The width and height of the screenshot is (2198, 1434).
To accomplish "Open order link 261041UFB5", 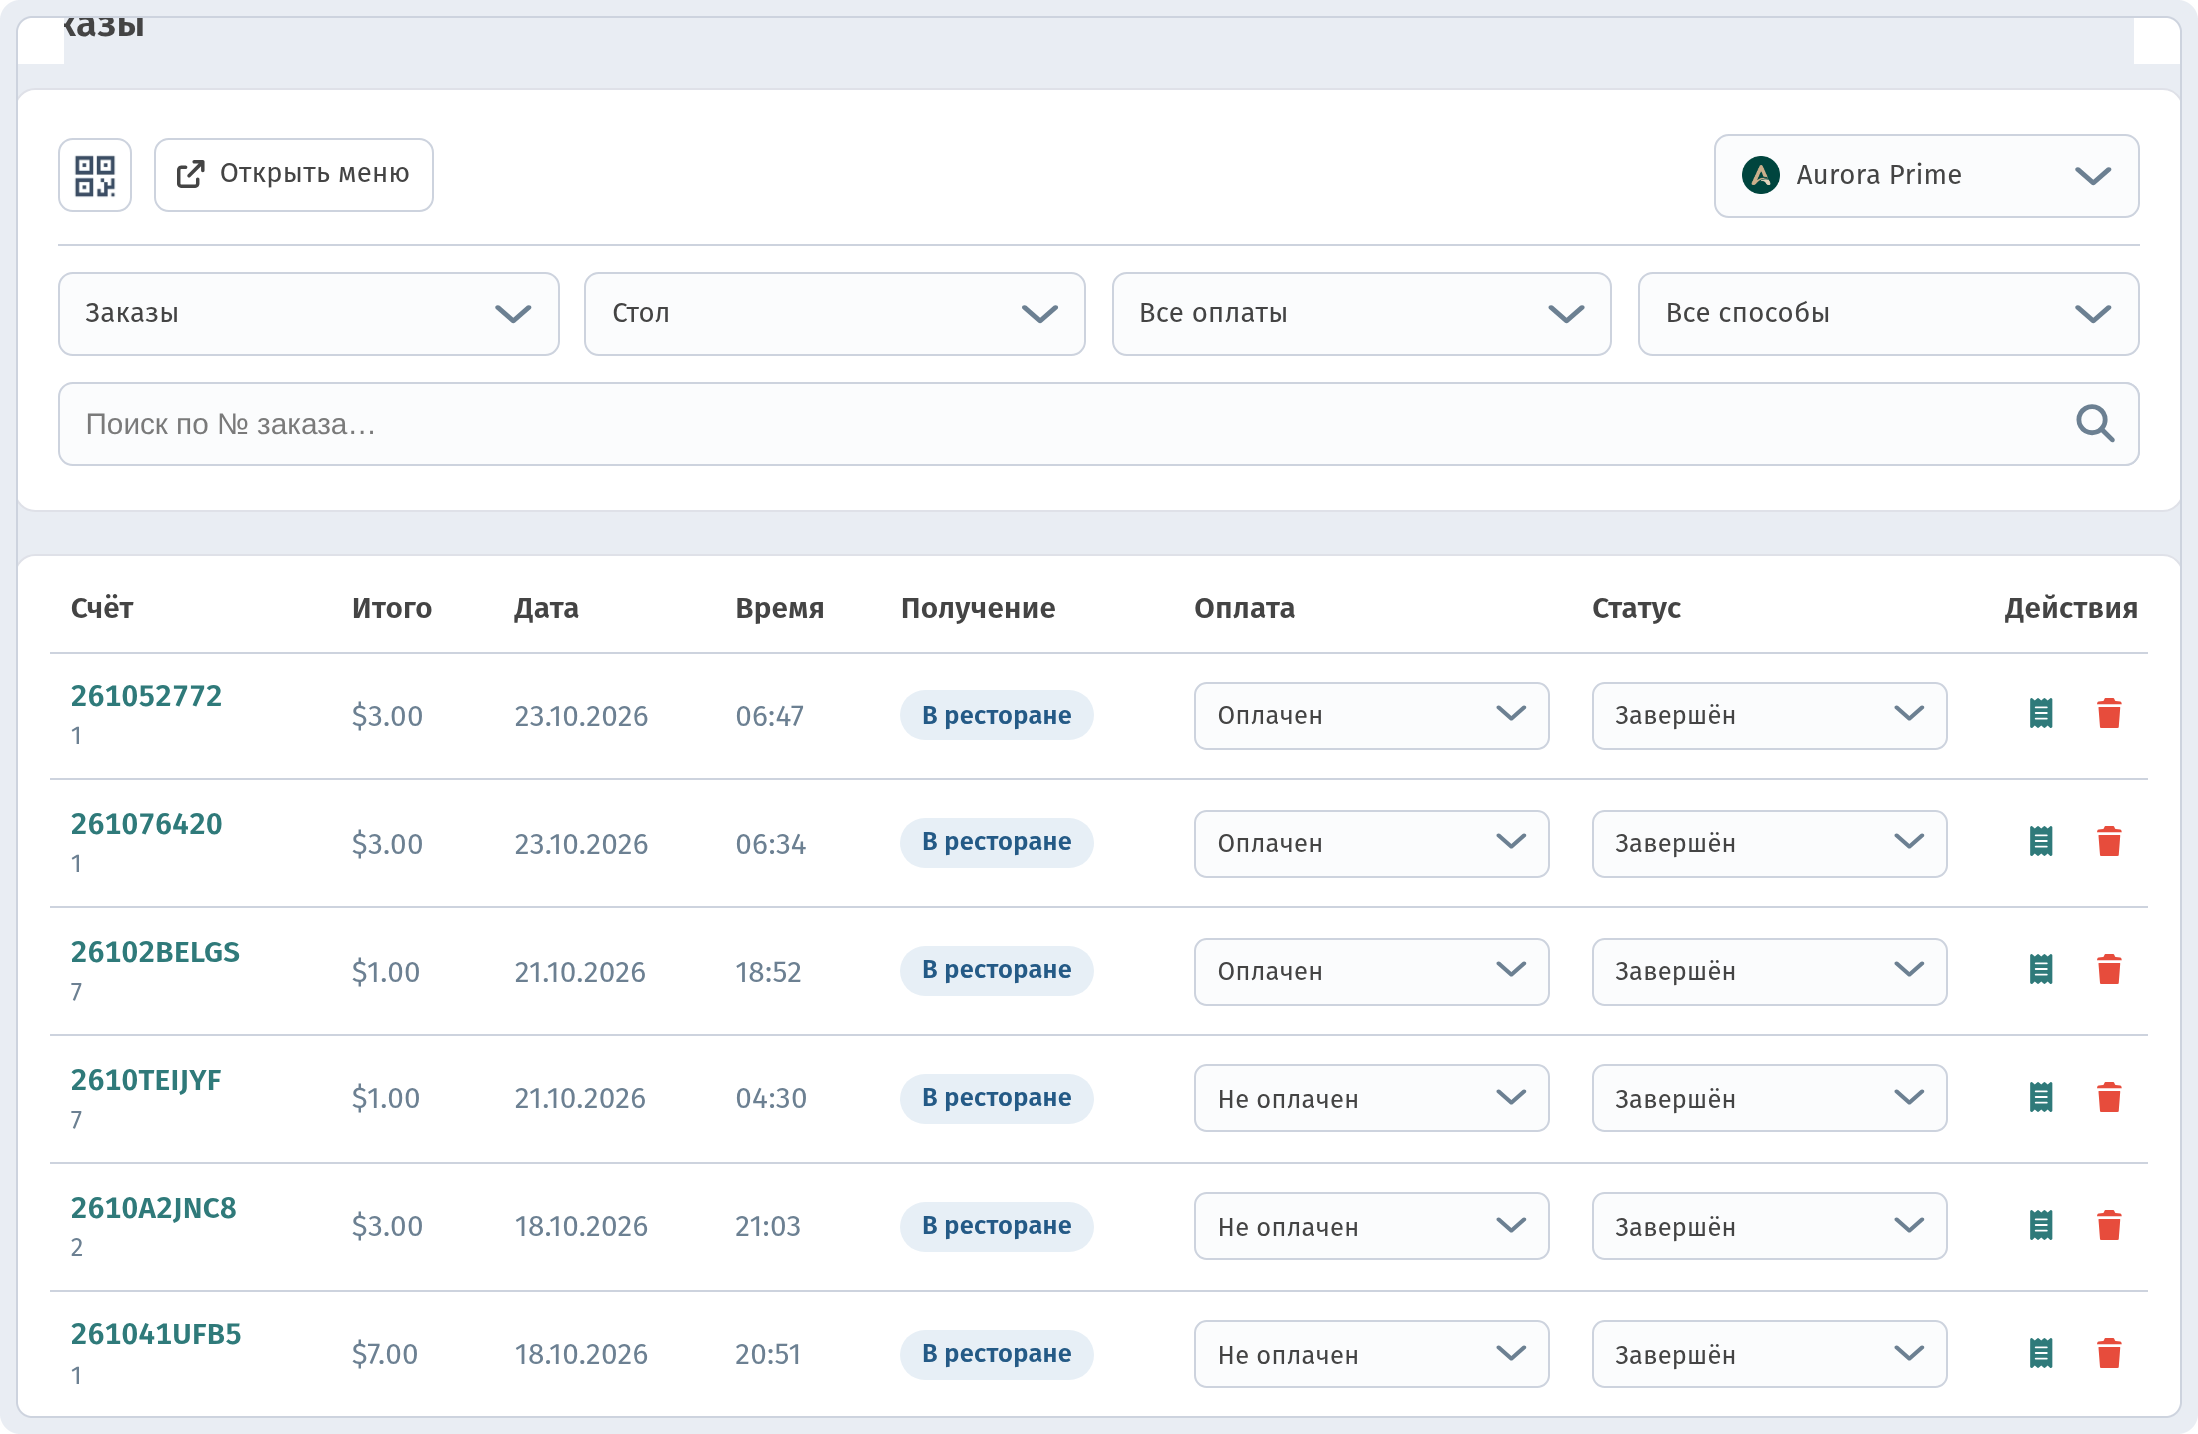I will 155,1334.
